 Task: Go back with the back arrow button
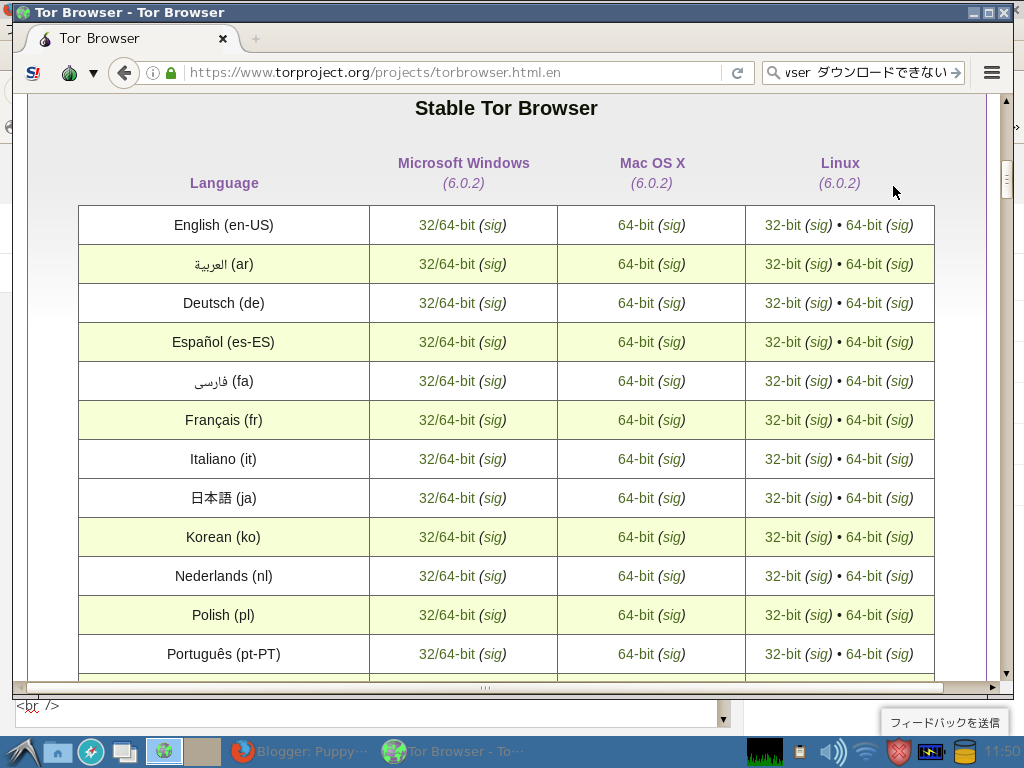click(123, 72)
